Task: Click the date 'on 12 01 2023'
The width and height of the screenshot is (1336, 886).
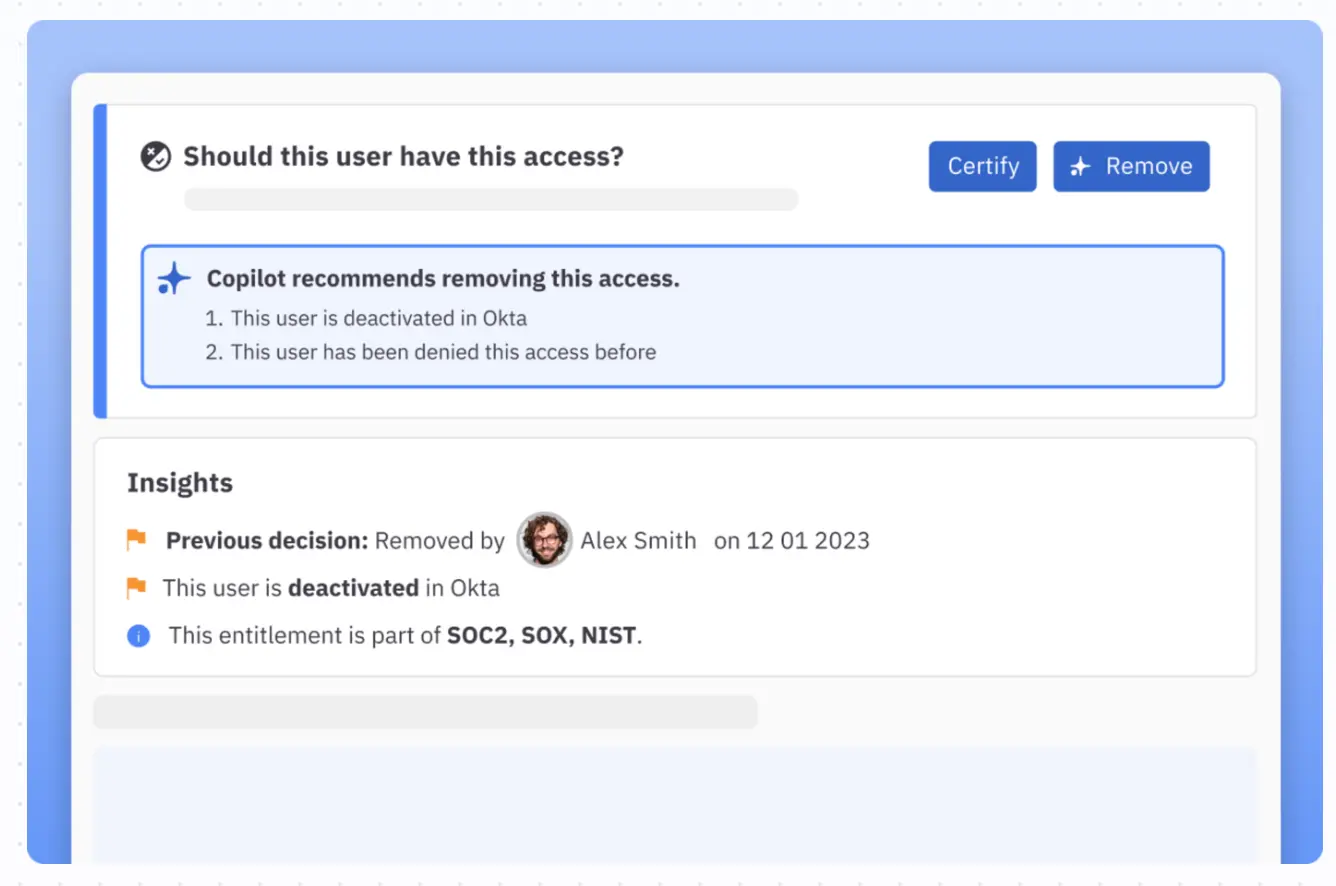Action: tap(791, 541)
